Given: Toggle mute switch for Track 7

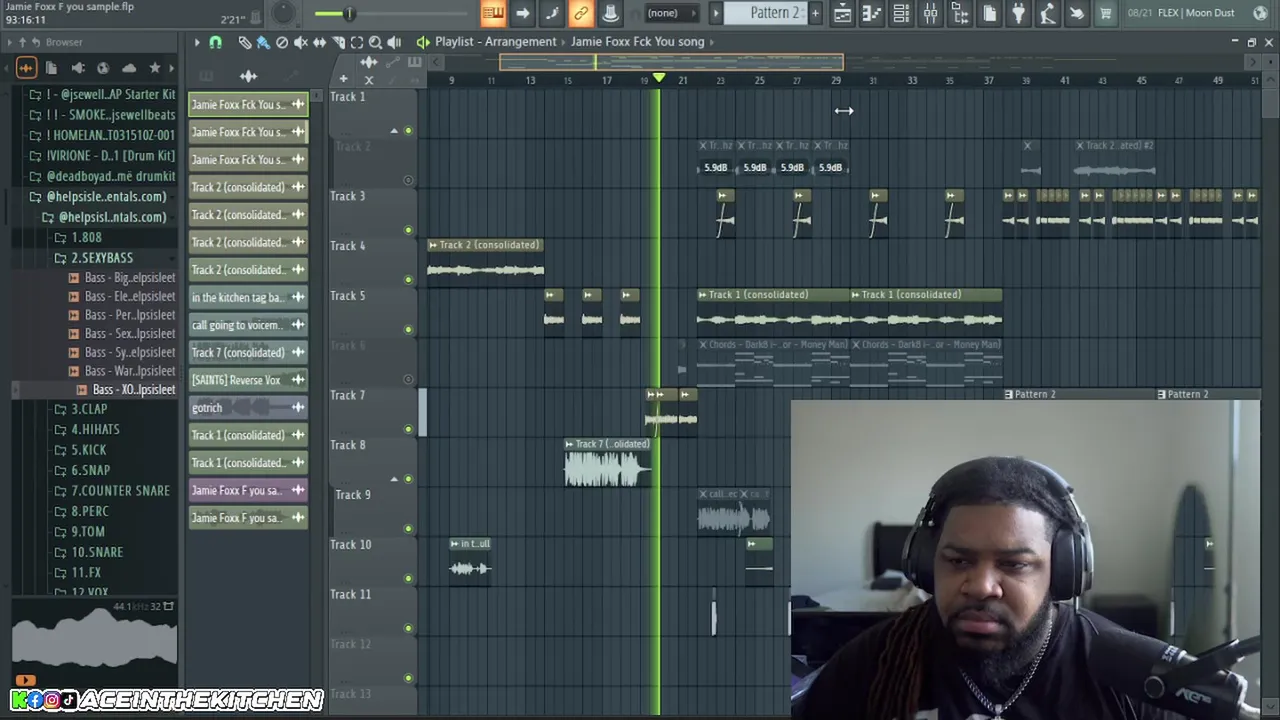Looking at the screenshot, I should pos(408,429).
